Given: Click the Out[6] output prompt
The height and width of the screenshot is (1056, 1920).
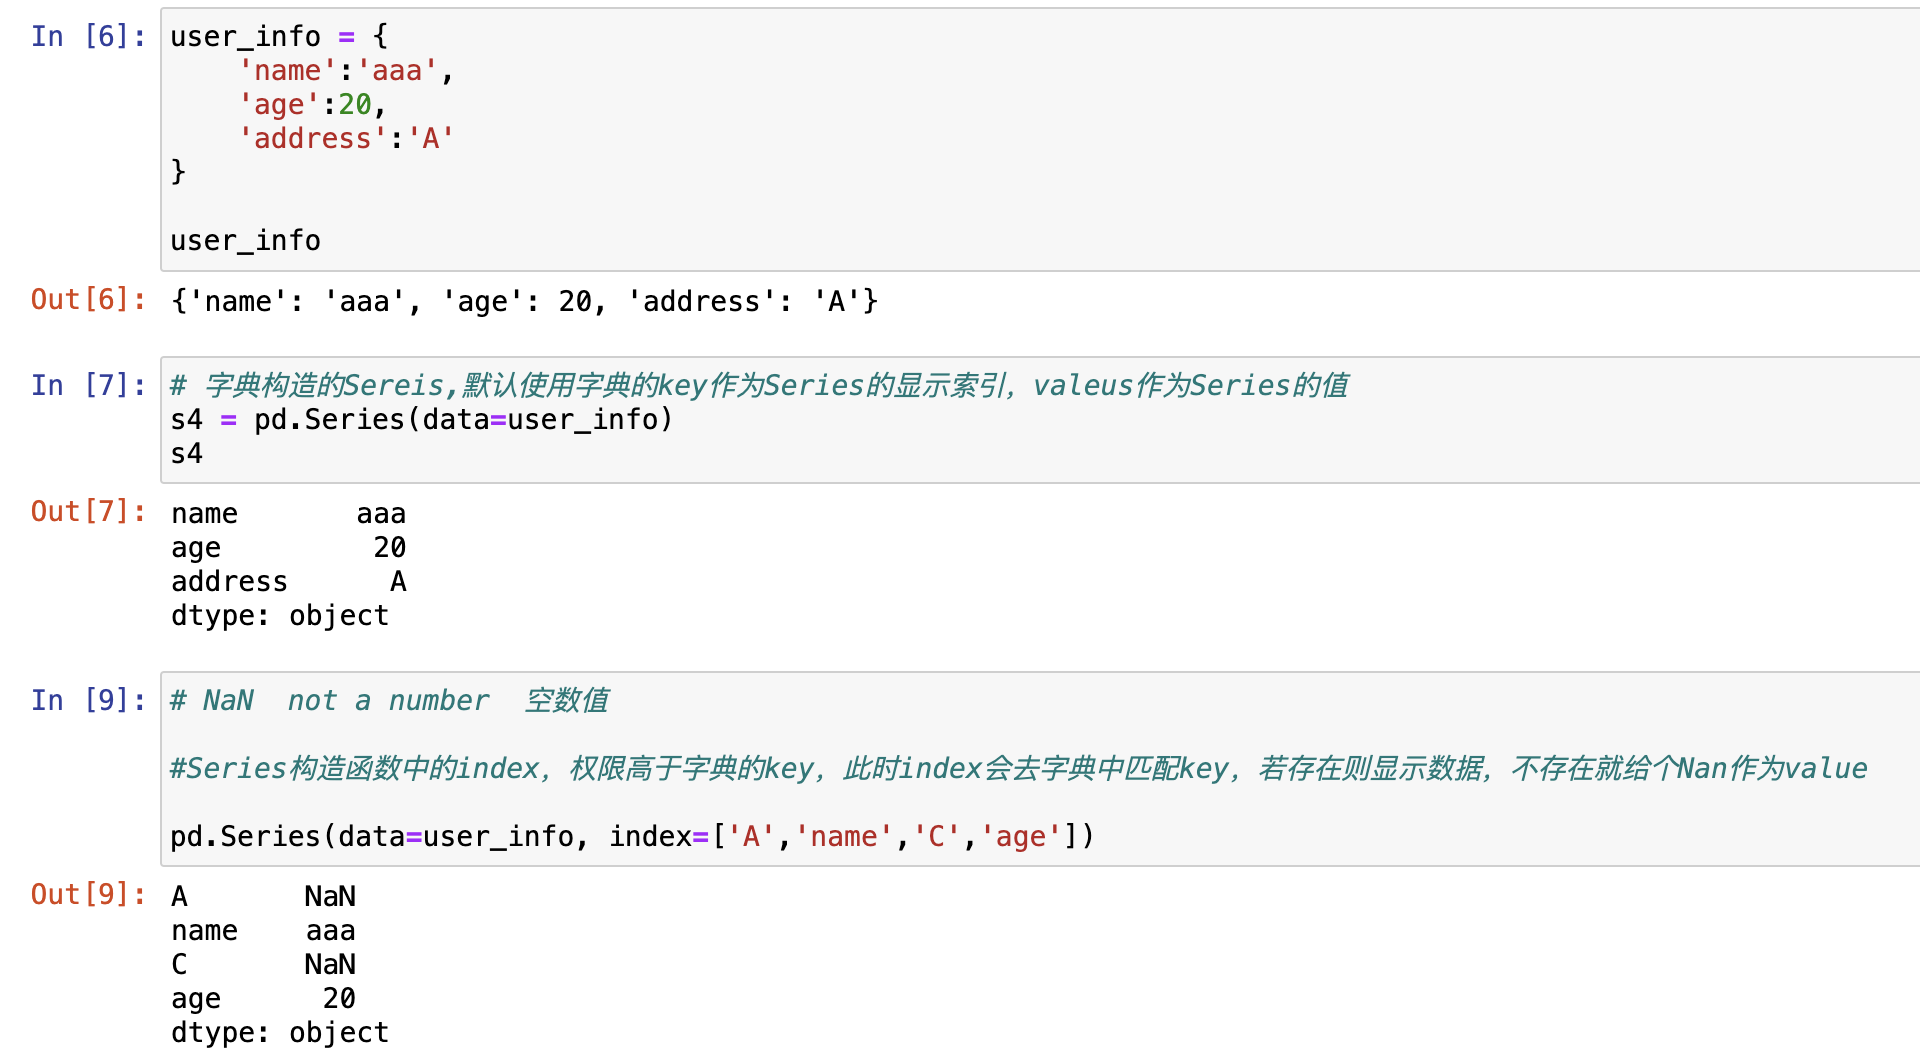Looking at the screenshot, I should tap(88, 300).
